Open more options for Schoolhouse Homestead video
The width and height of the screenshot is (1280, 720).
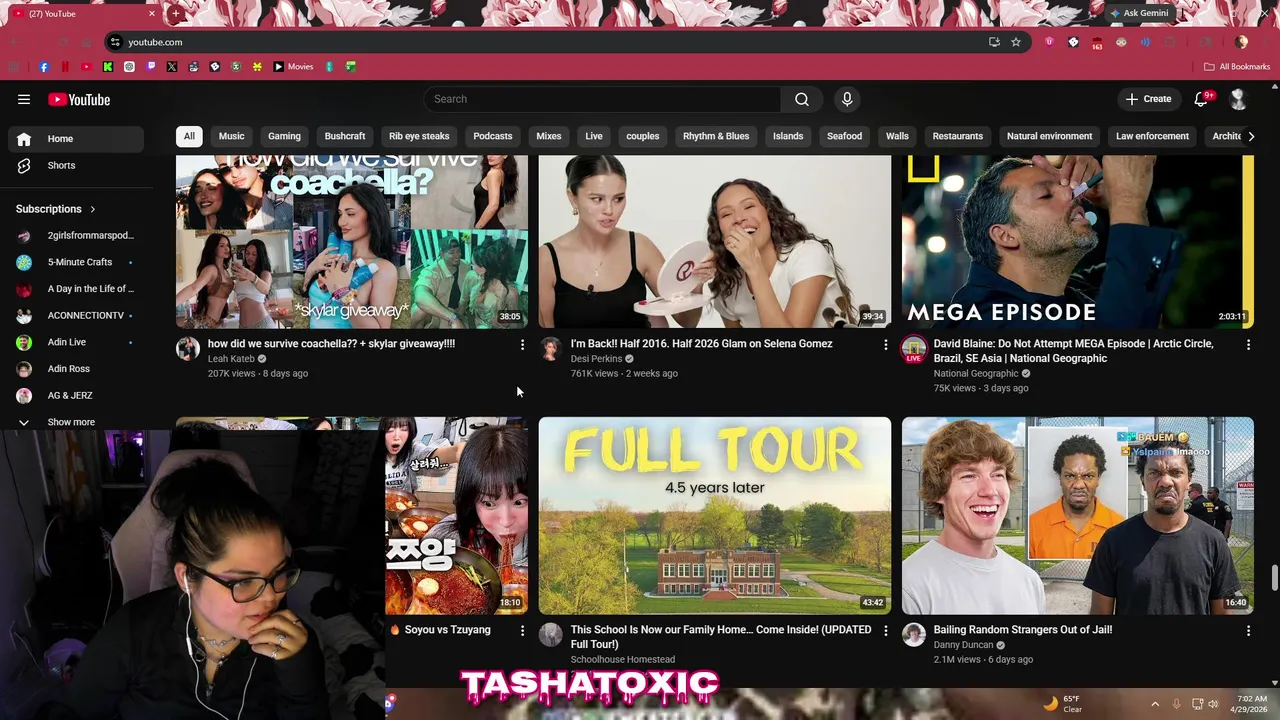pos(885,631)
